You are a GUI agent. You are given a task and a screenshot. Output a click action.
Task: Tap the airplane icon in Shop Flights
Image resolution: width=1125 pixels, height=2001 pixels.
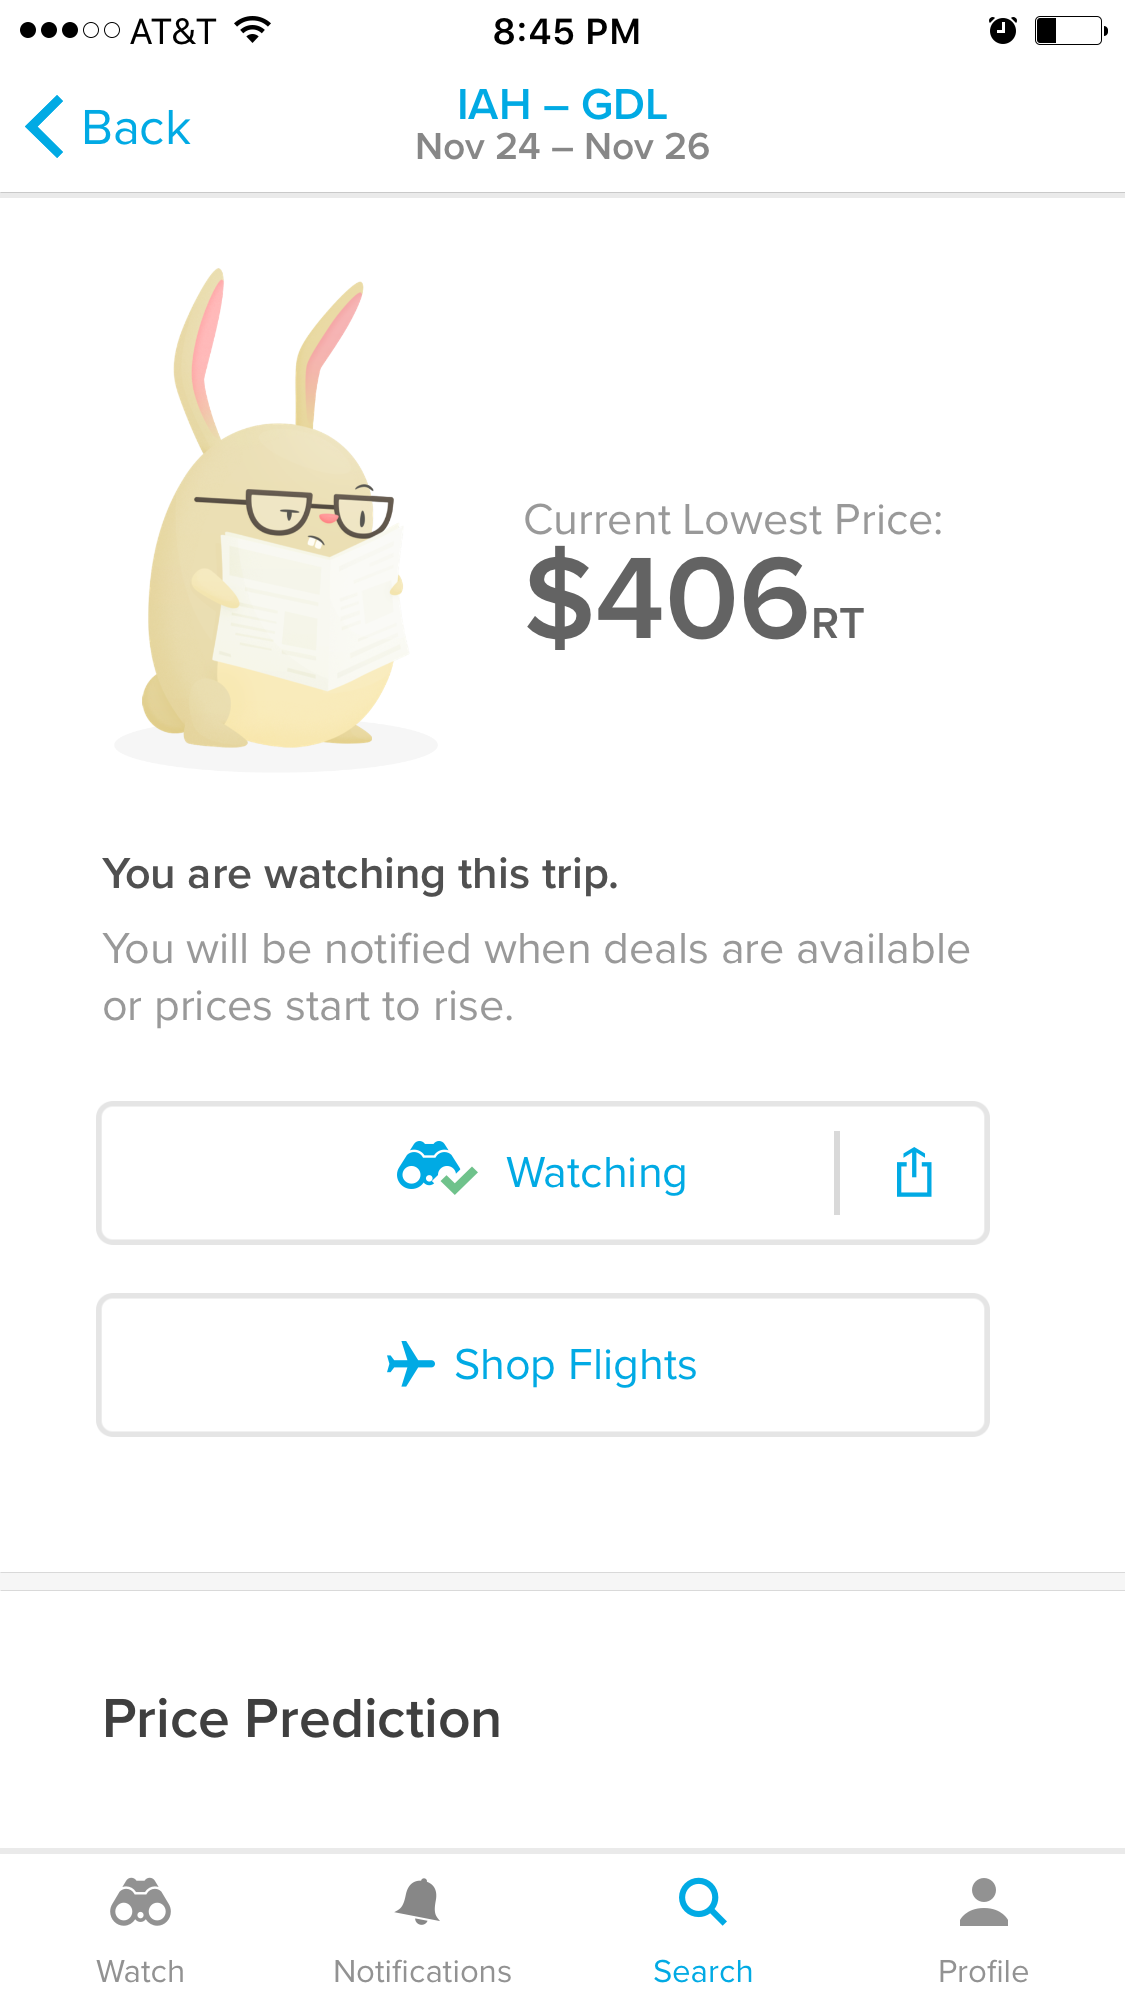coord(410,1364)
